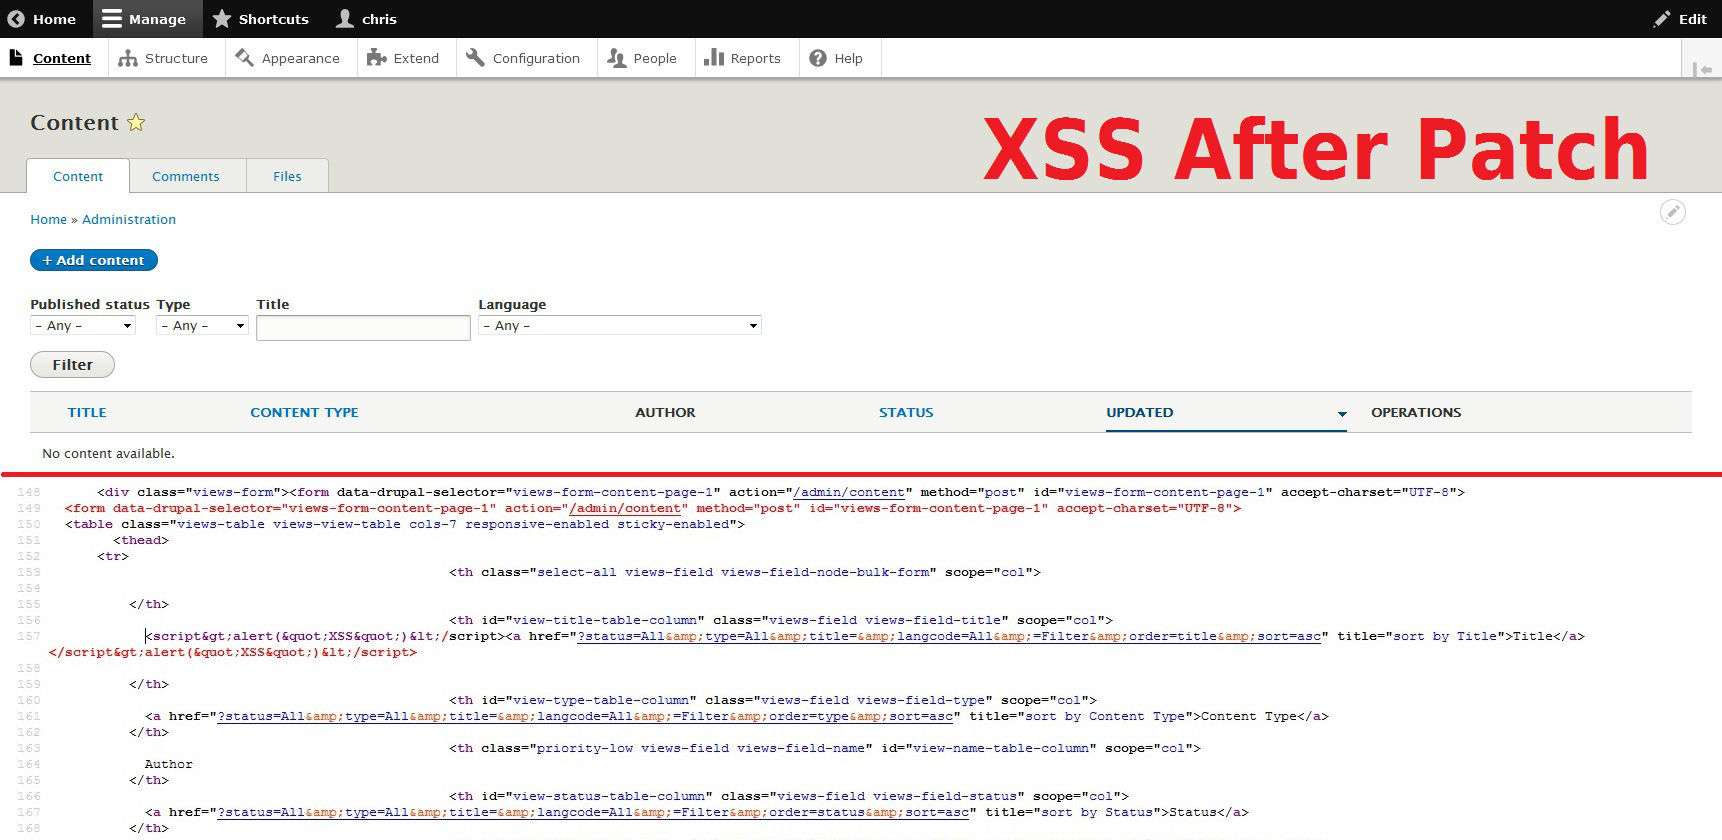Screen dimensions: 1722x840
Task: Open the Help menu
Action: [x=836, y=58]
